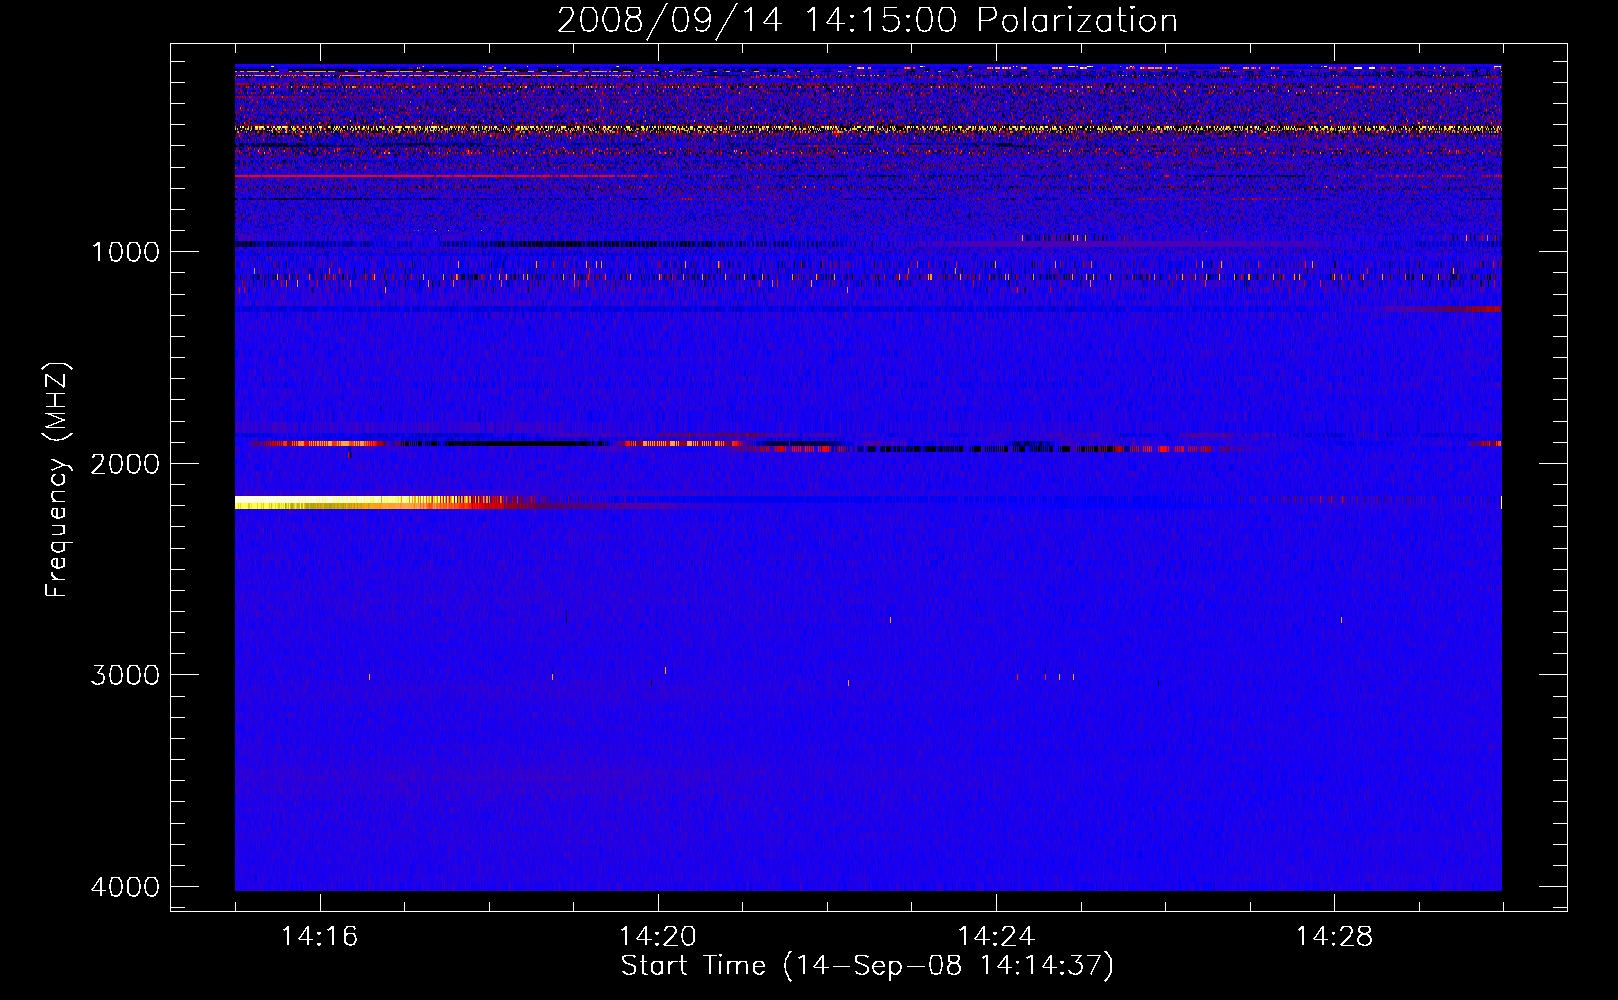The width and height of the screenshot is (1618, 1000).
Task: Click the 'Start Time (14-Sep-08 14:14:37)' x-axis label
Action: (x=867, y=966)
